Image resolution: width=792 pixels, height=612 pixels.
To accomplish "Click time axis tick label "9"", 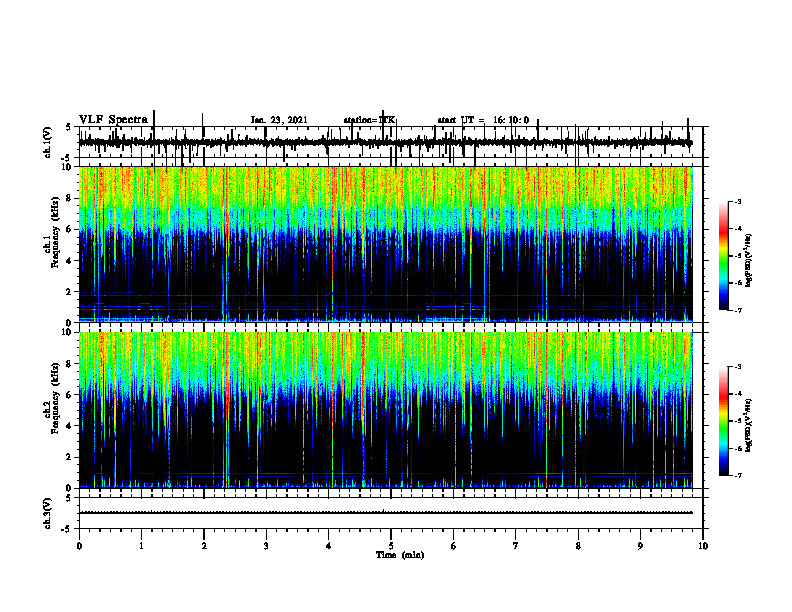I will coord(640,546).
